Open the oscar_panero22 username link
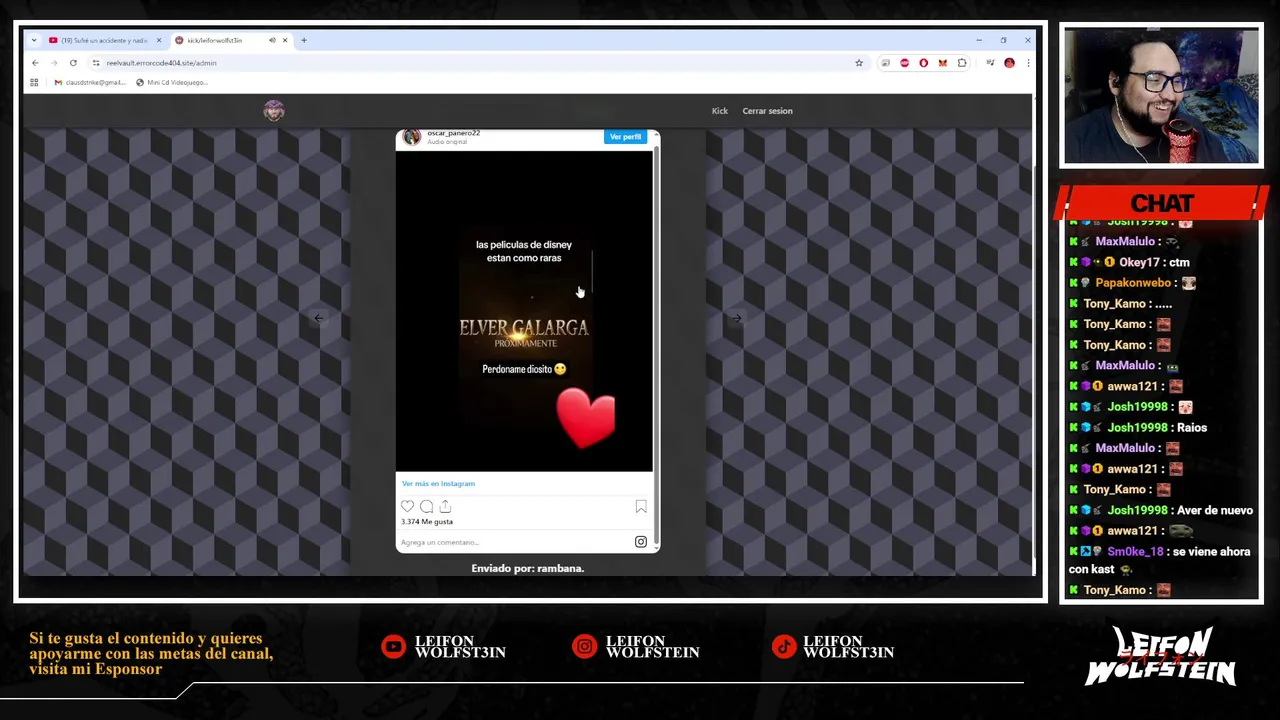Viewport: 1280px width, 720px height. [453, 133]
